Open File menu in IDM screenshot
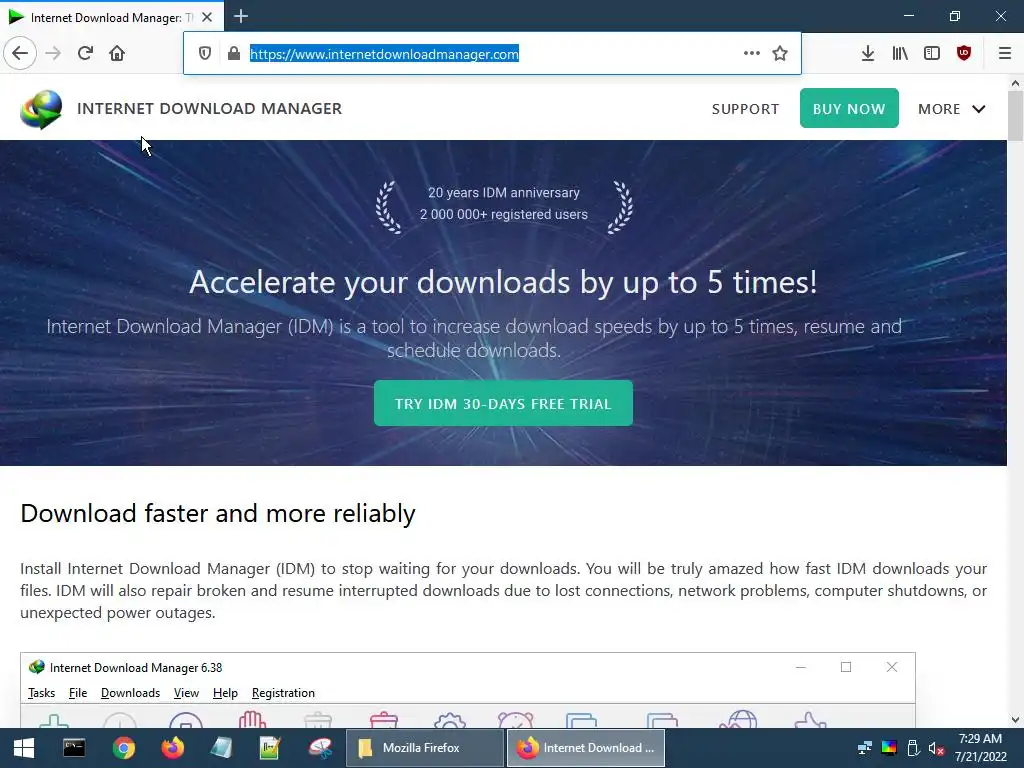This screenshot has height=768, width=1024. 78,693
